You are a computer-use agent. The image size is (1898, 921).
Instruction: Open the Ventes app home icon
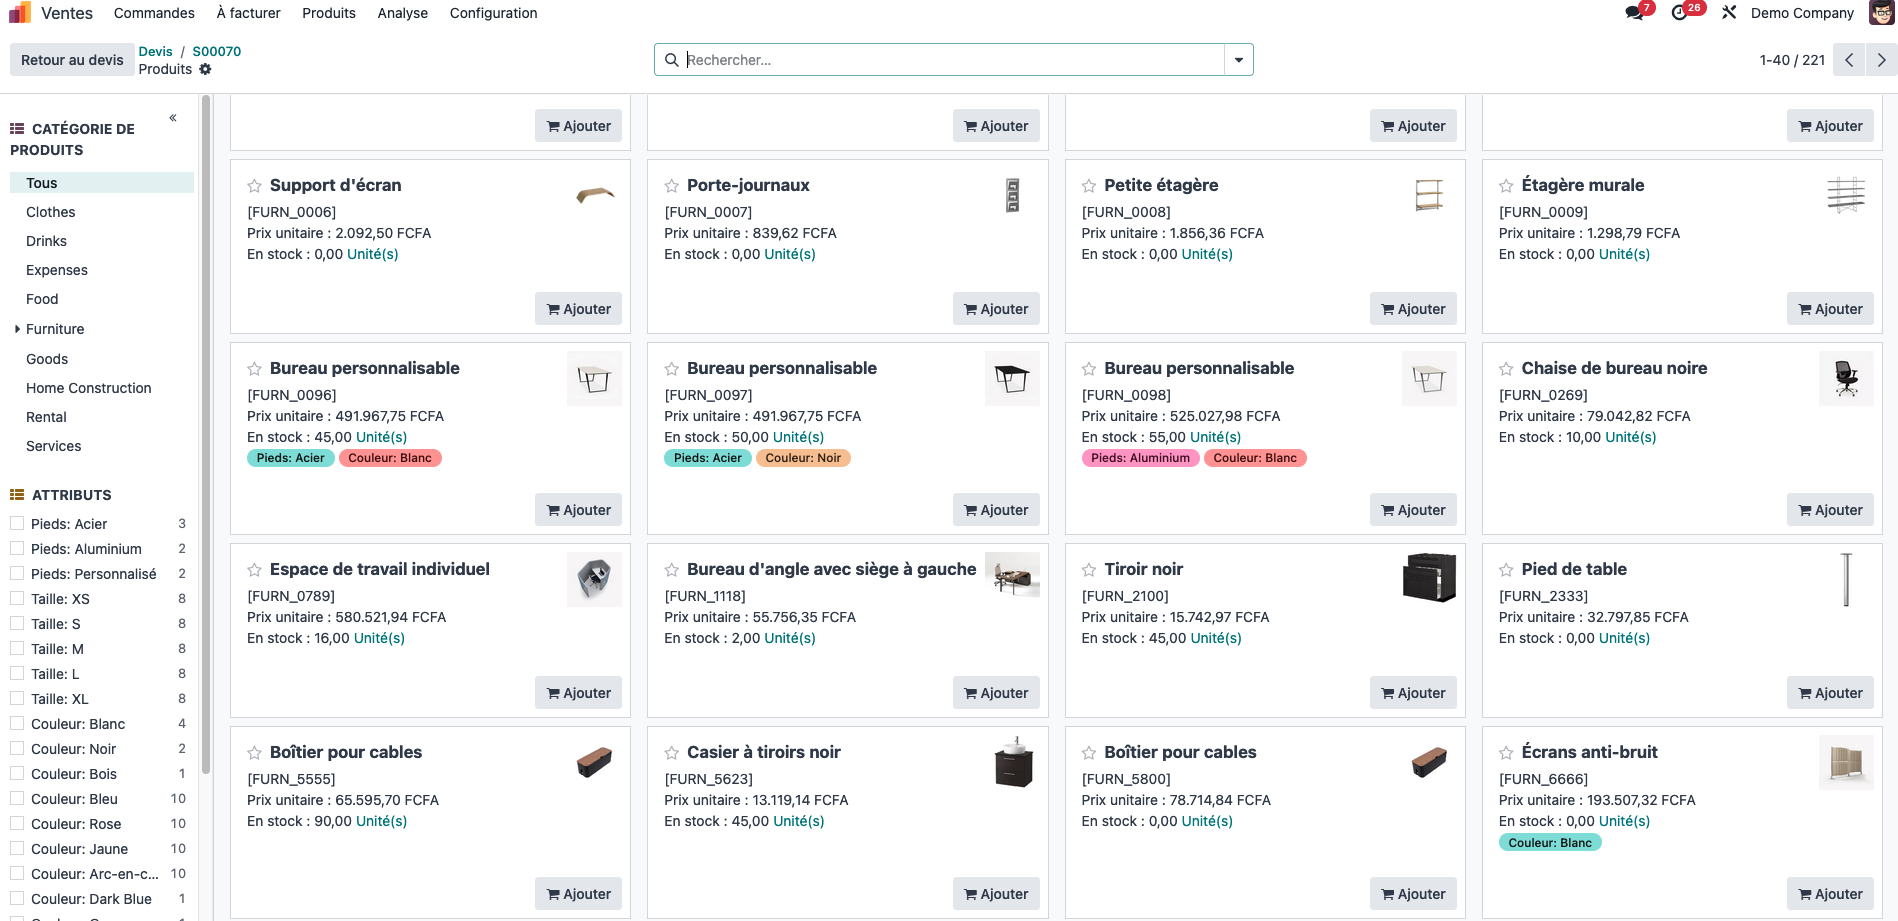click(20, 13)
